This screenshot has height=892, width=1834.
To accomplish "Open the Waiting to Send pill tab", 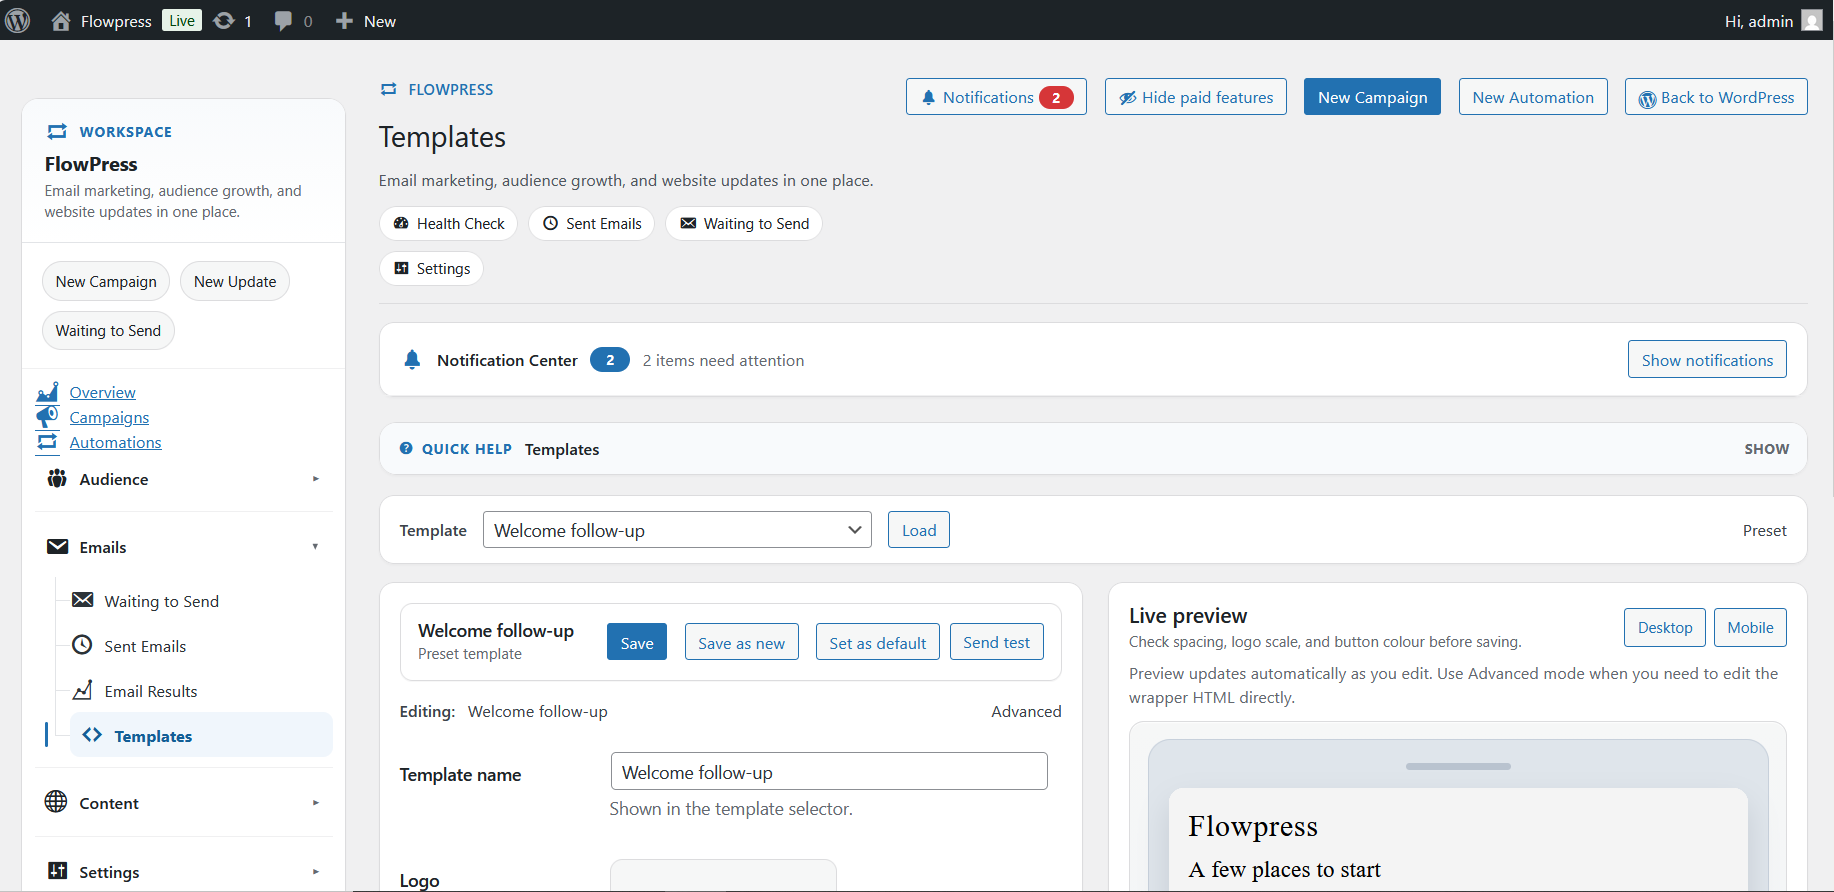I will click(744, 223).
